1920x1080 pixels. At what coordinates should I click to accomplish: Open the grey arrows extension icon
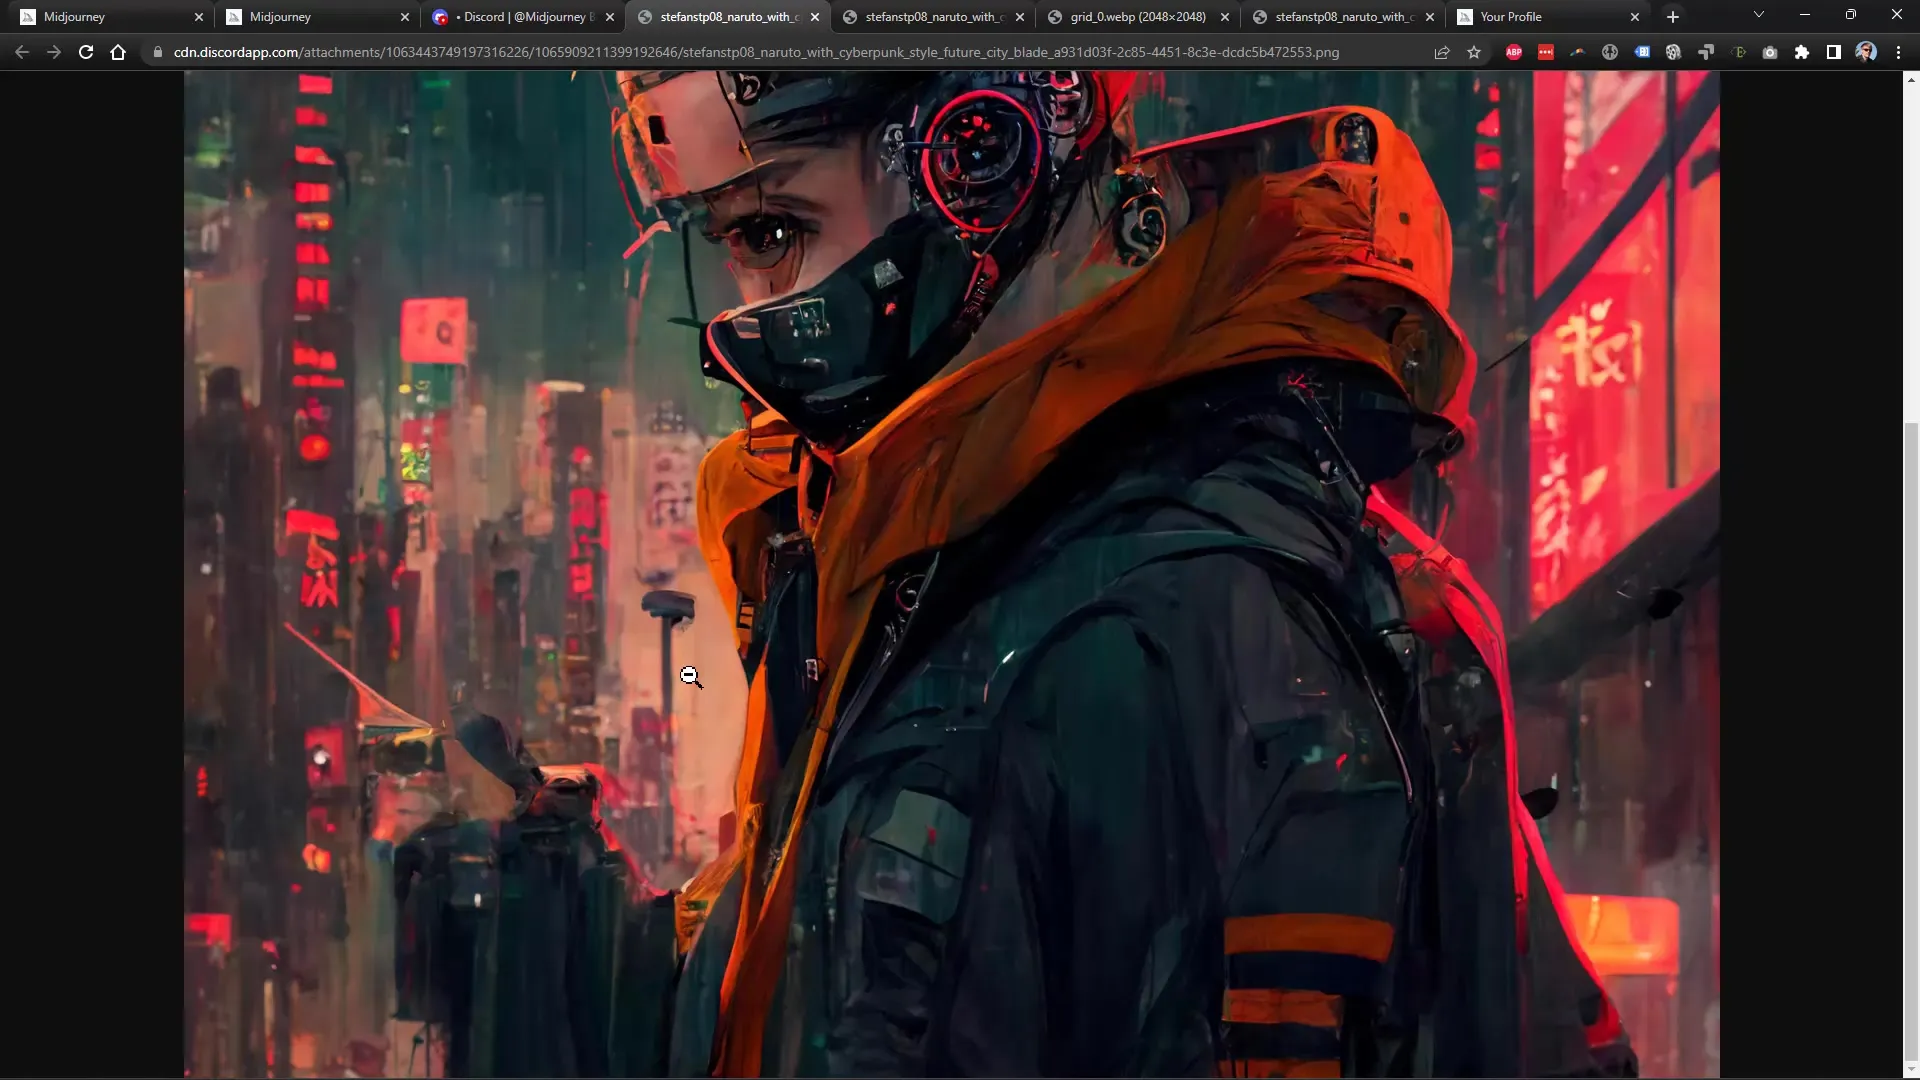point(1706,52)
